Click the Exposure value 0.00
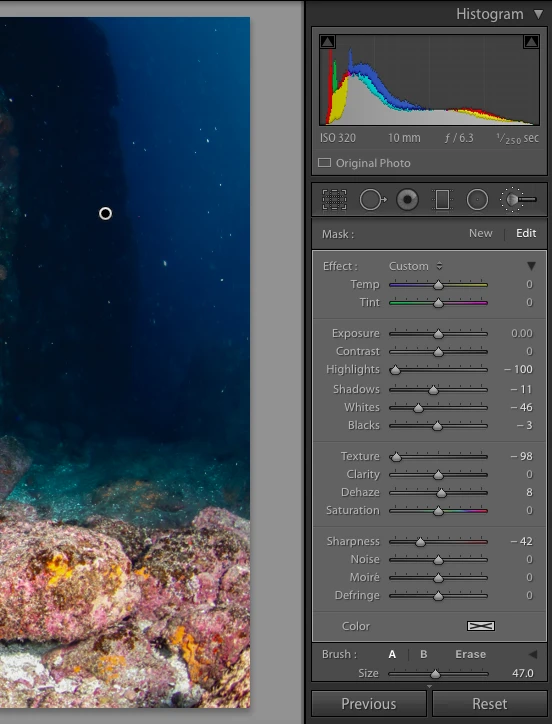The image size is (552, 724). point(522,333)
